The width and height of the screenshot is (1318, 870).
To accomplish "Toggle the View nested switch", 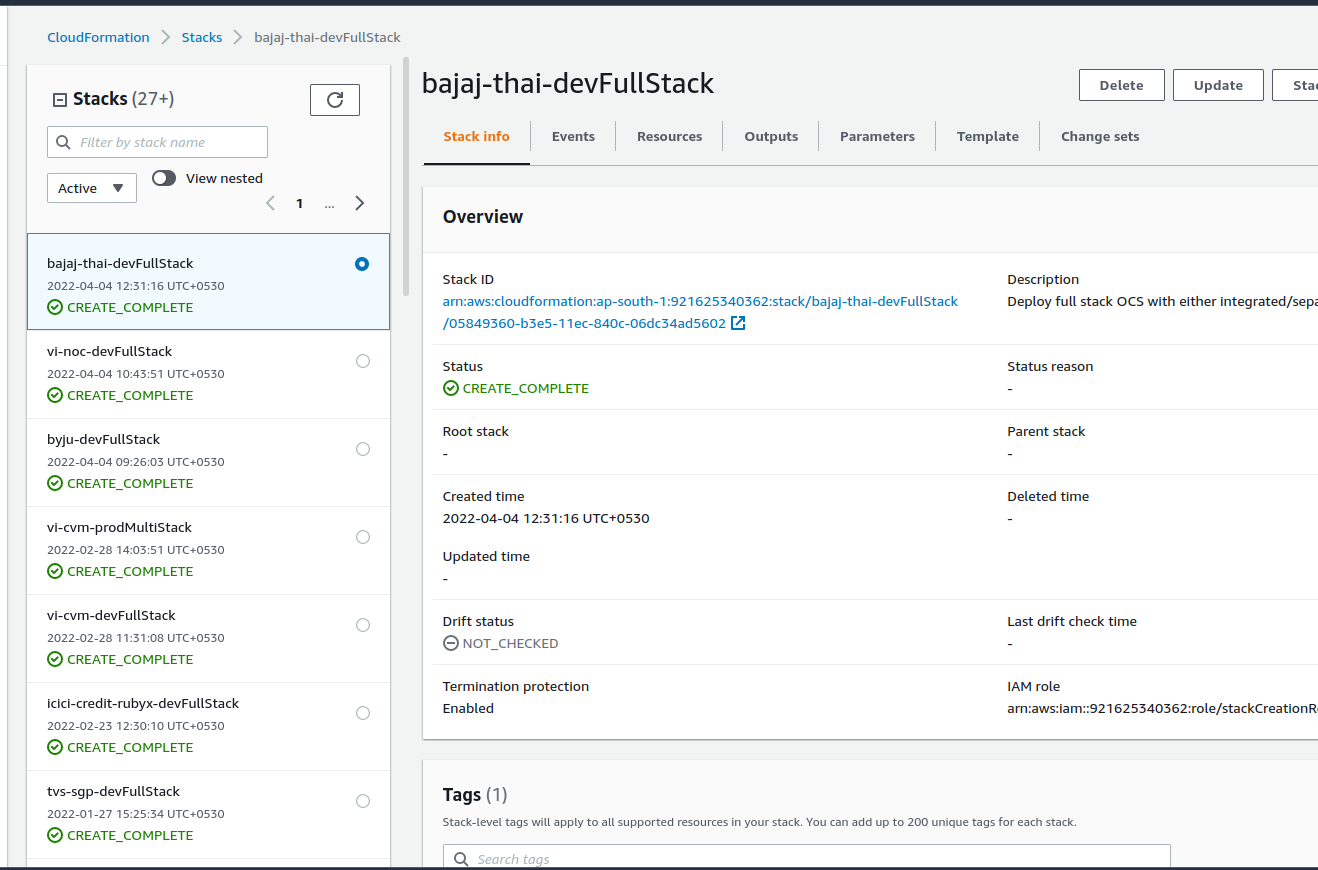I will 164,178.
